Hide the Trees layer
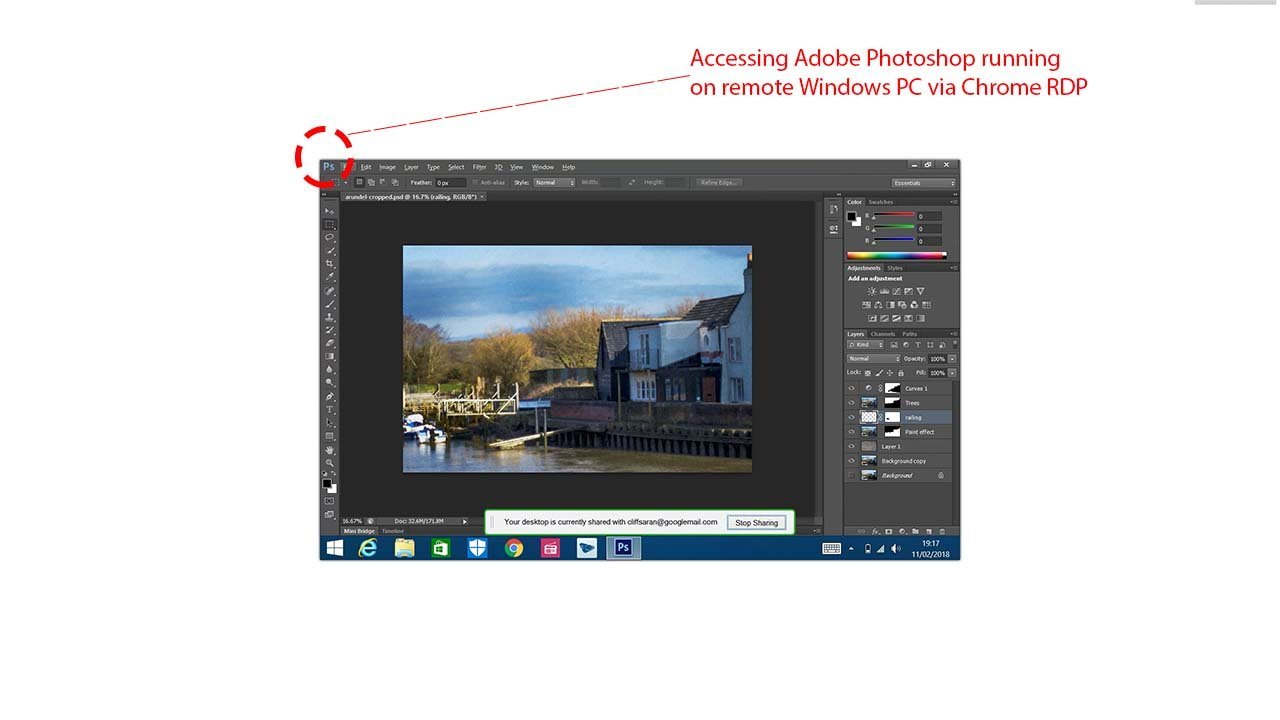This screenshot has width=1280, height=720. click(852, 403)
